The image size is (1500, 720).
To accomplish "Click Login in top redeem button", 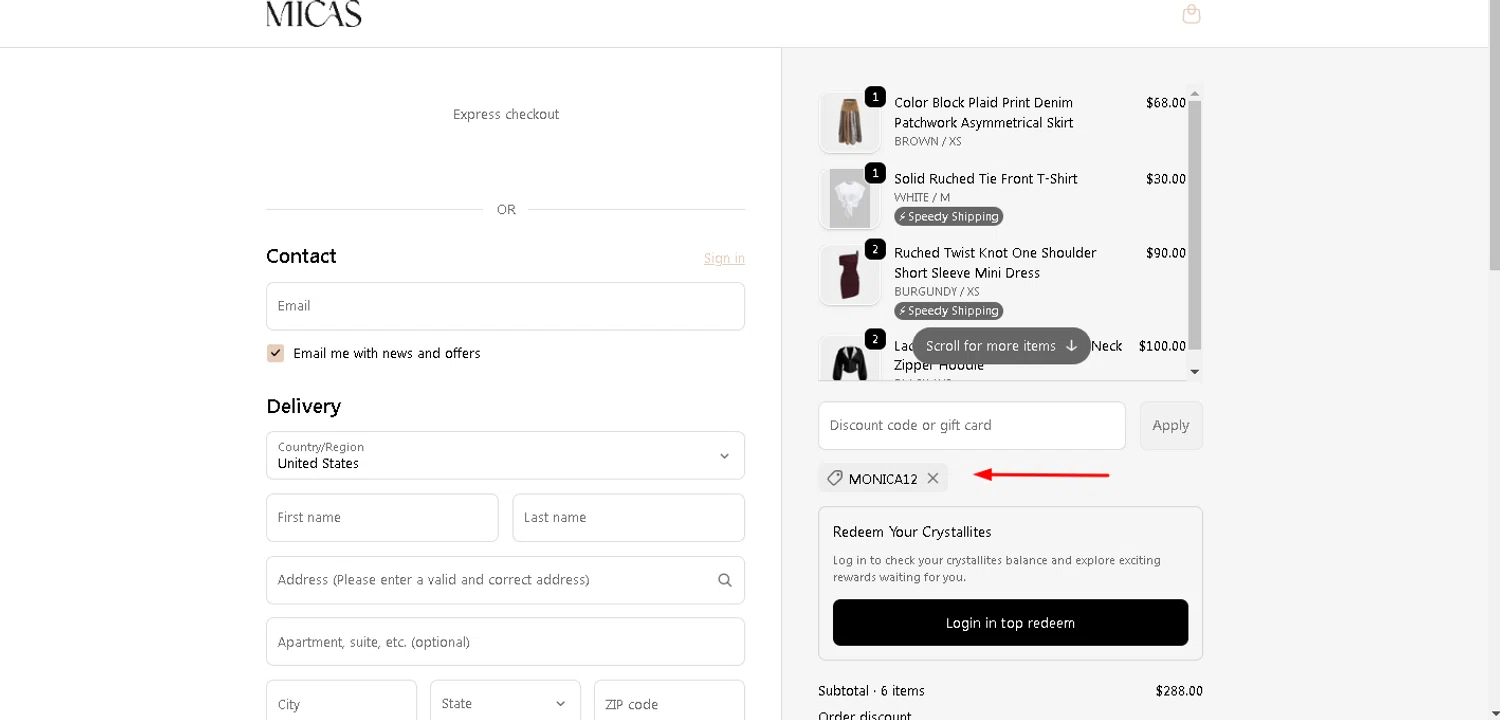I will coord(1010,623).
